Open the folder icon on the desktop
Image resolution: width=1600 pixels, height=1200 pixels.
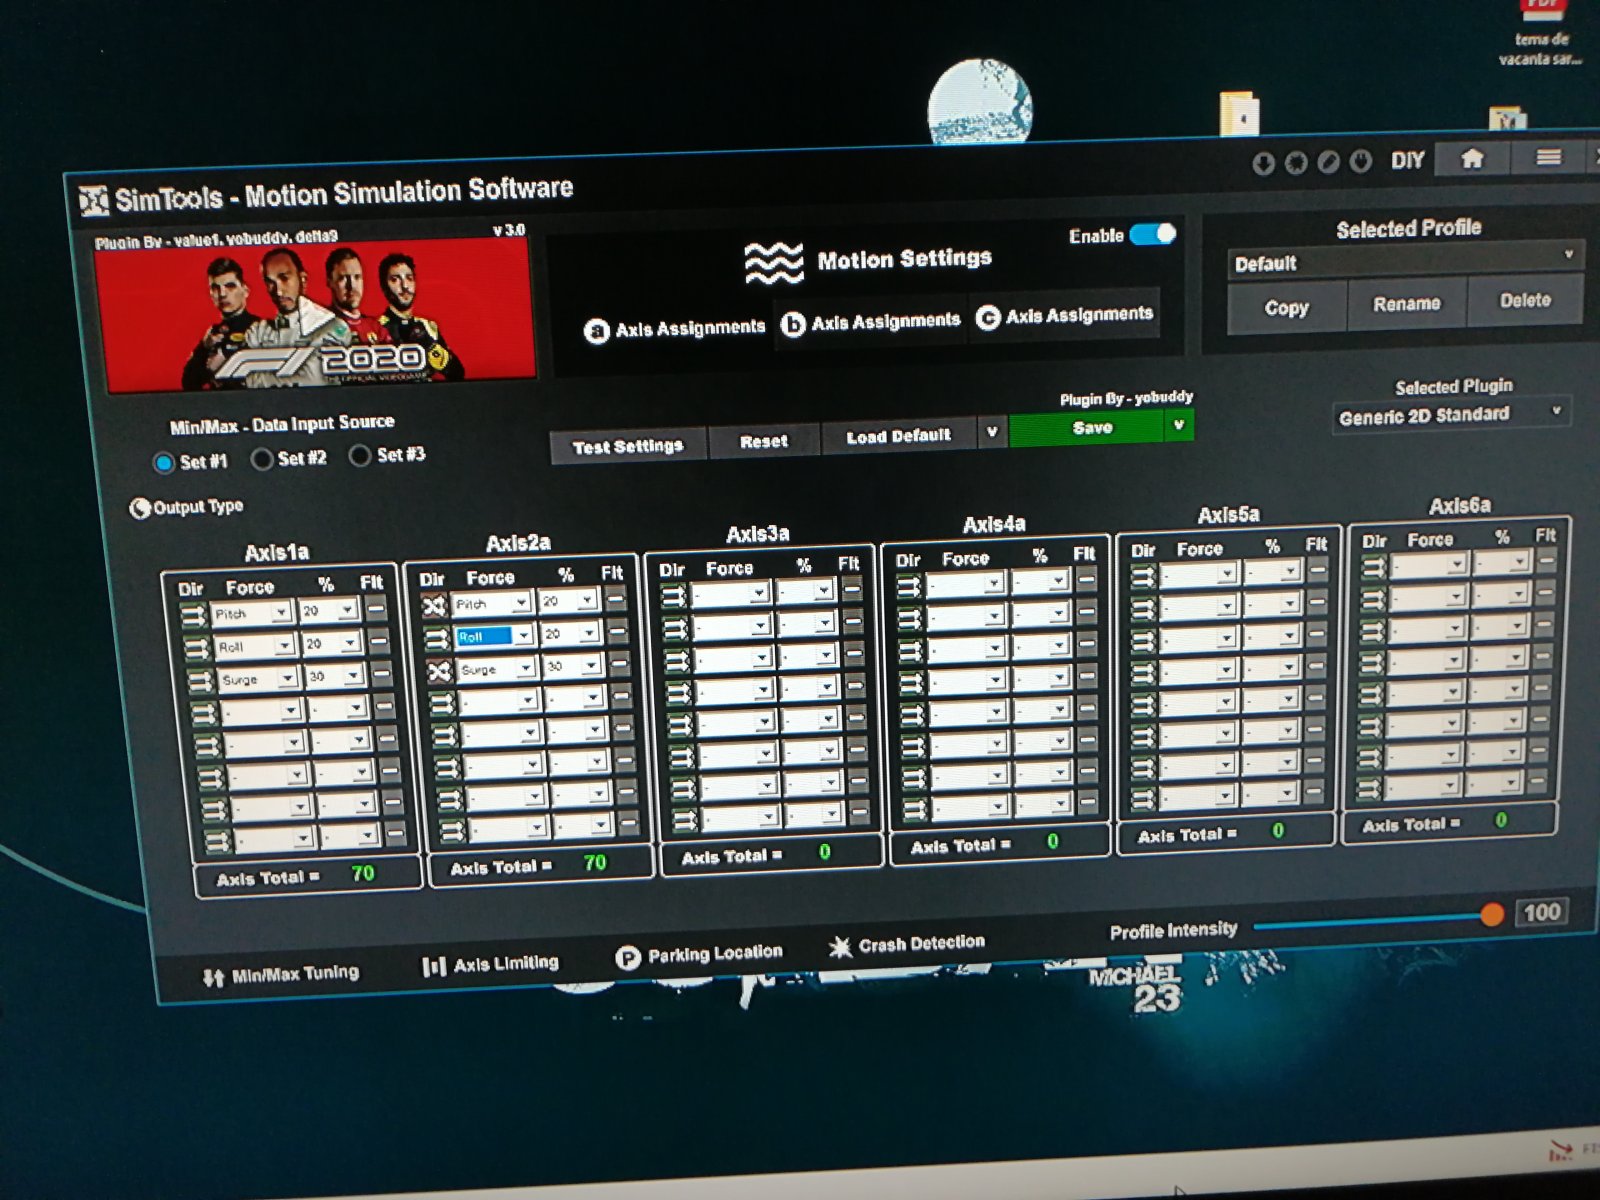coord(1240,114)
